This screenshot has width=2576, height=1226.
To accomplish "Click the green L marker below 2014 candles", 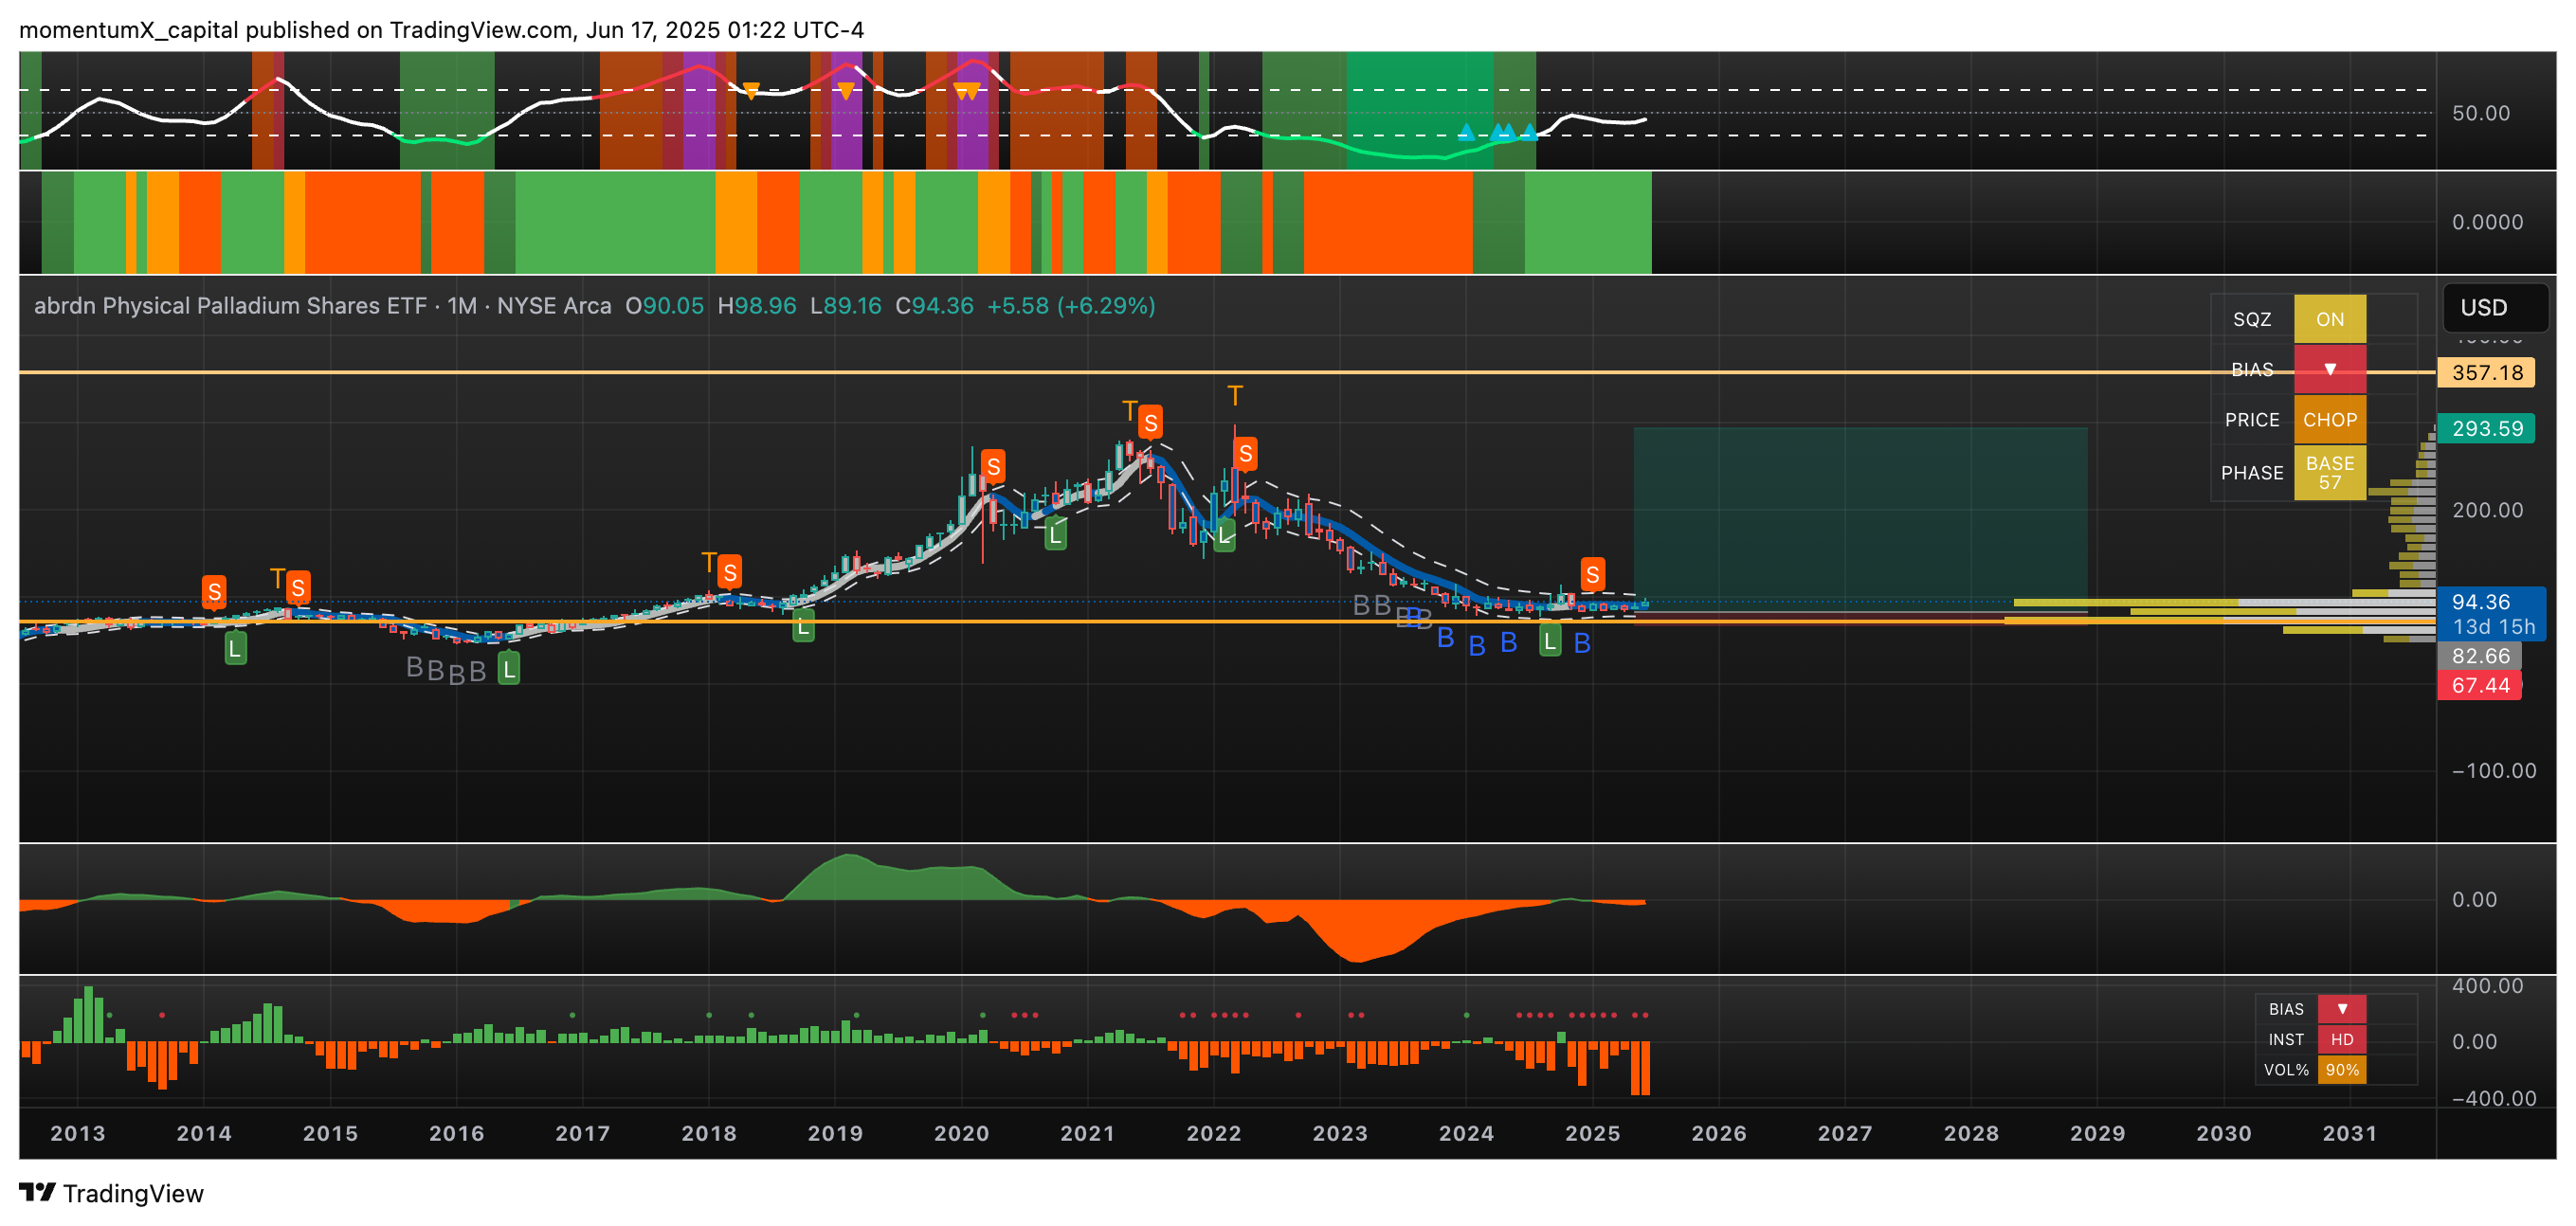I will point(235,649).
